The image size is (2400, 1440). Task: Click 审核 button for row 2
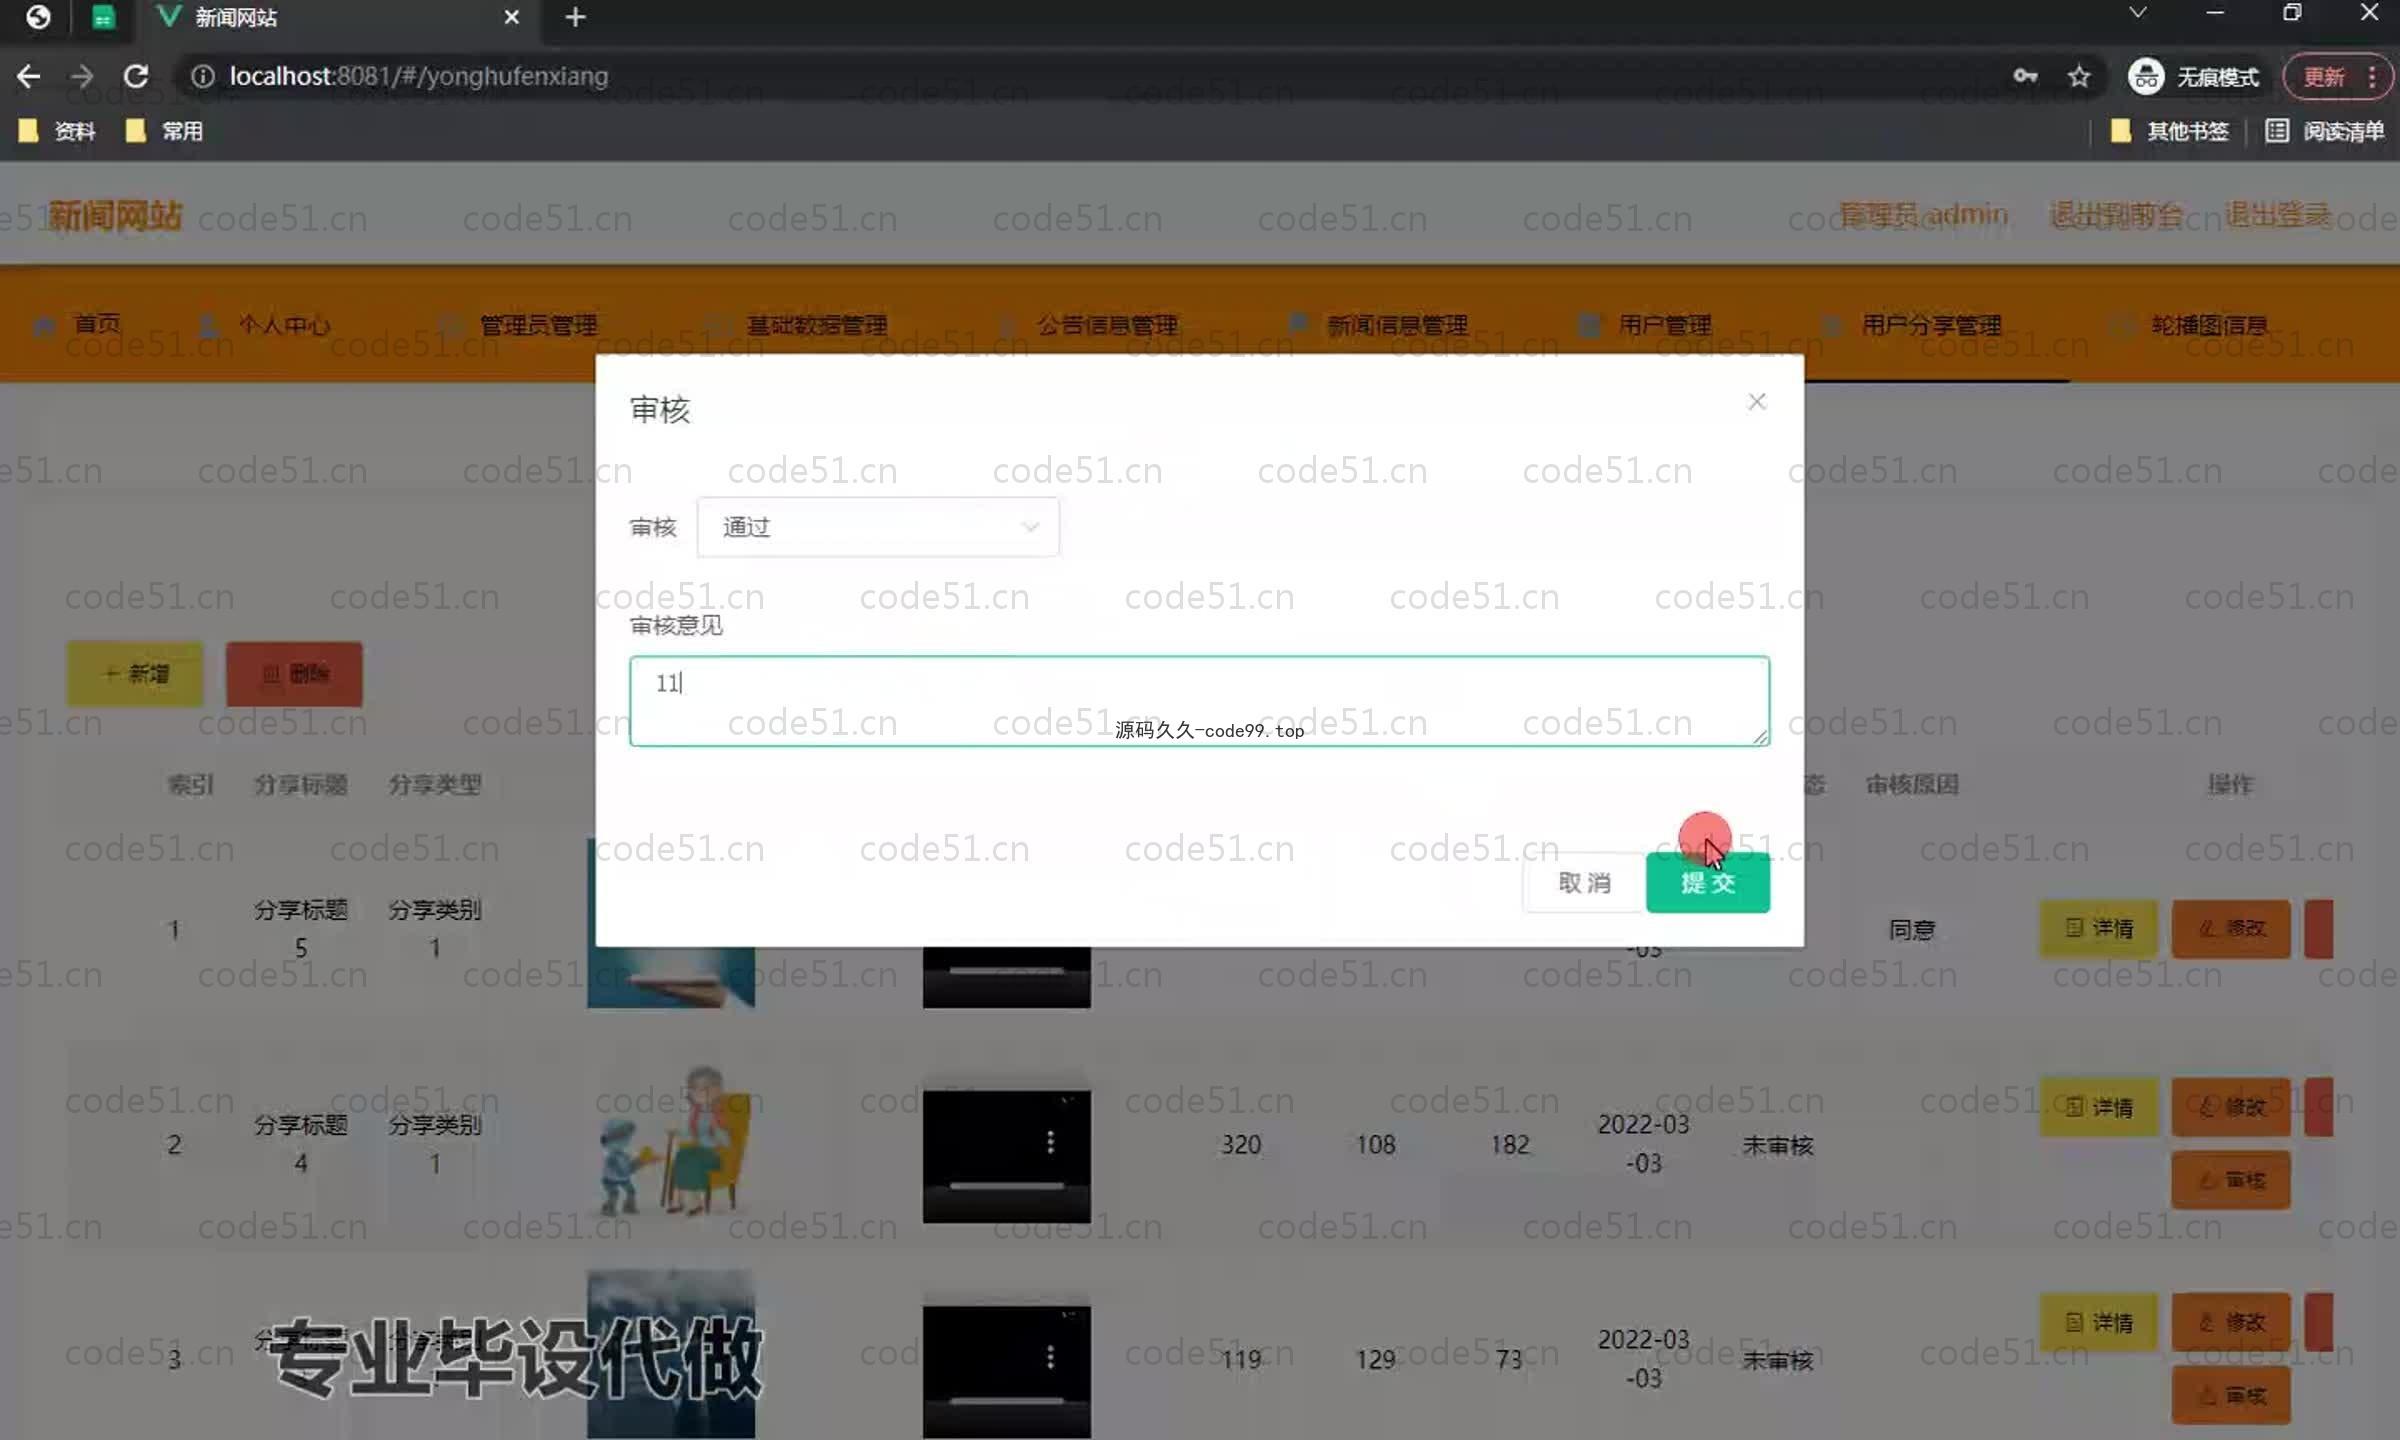pos(2231,1180)
